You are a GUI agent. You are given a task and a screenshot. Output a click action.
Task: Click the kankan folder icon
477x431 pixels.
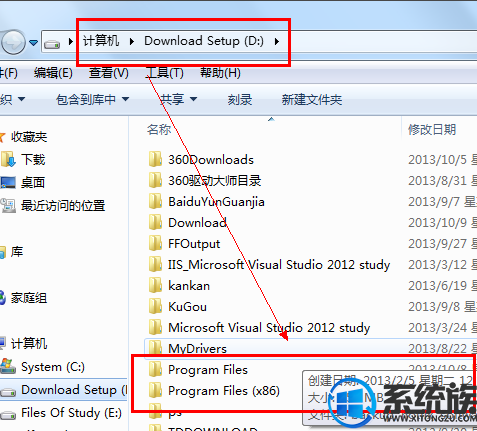pyautogui.click(x=155, y=285)
